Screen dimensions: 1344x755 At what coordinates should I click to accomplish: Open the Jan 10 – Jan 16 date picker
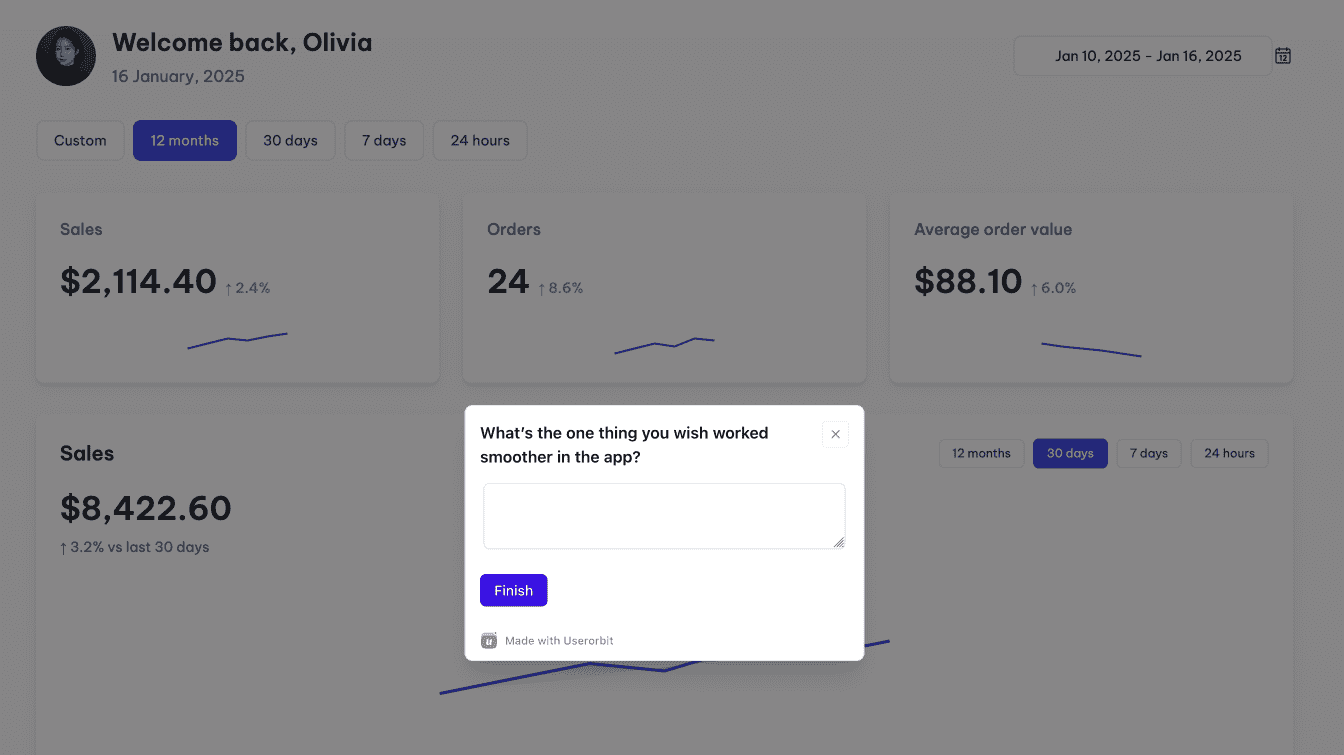[1147, 56]
